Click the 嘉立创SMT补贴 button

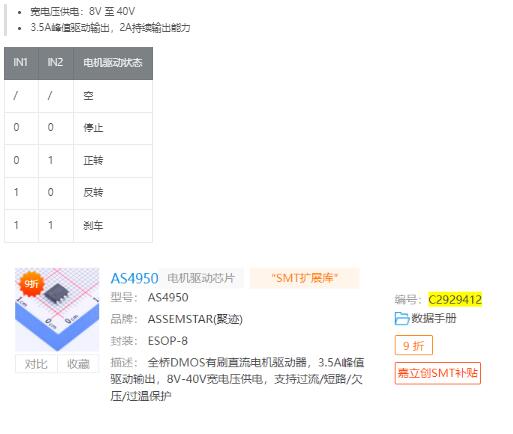[438, 373]
